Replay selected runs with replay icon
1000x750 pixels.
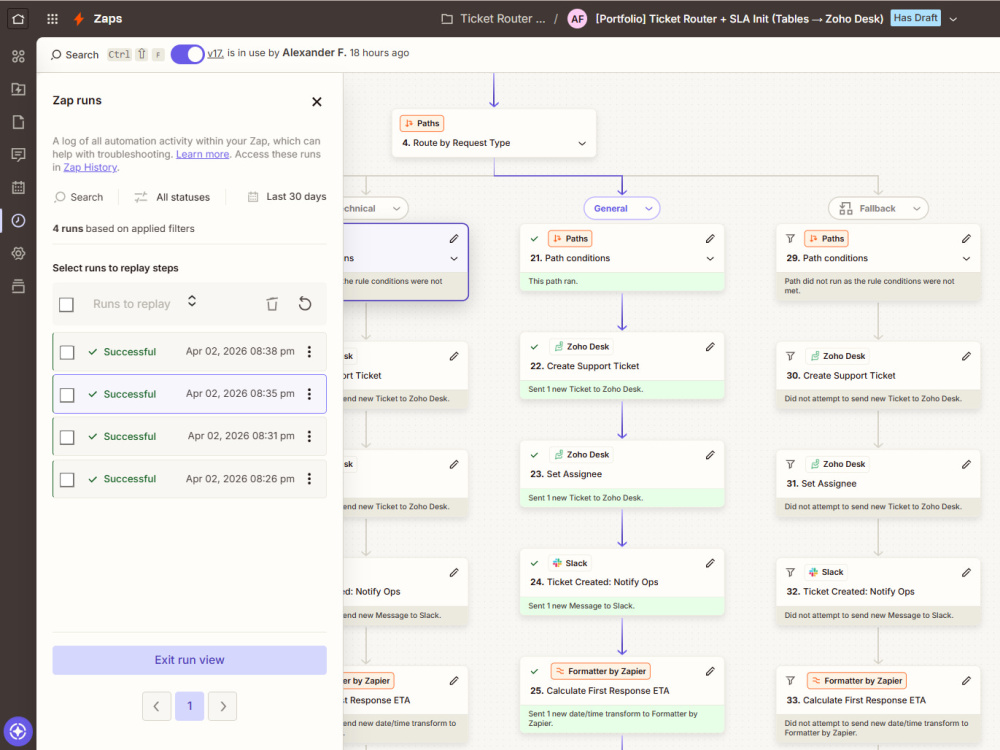click(x=305, y=304)
